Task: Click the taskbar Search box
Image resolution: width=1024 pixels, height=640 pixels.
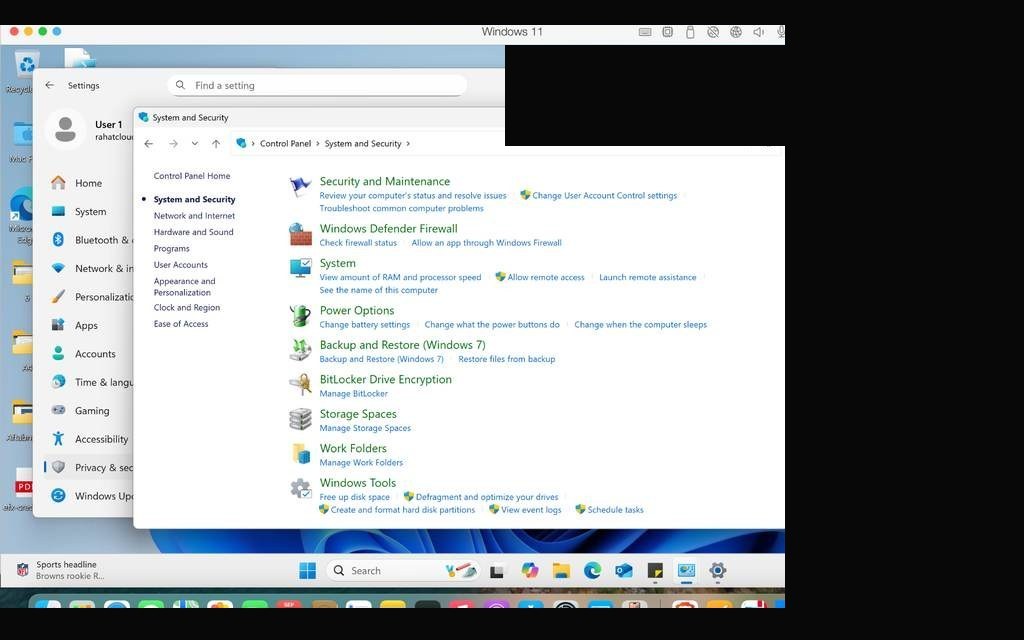Action: coord(402,571)
